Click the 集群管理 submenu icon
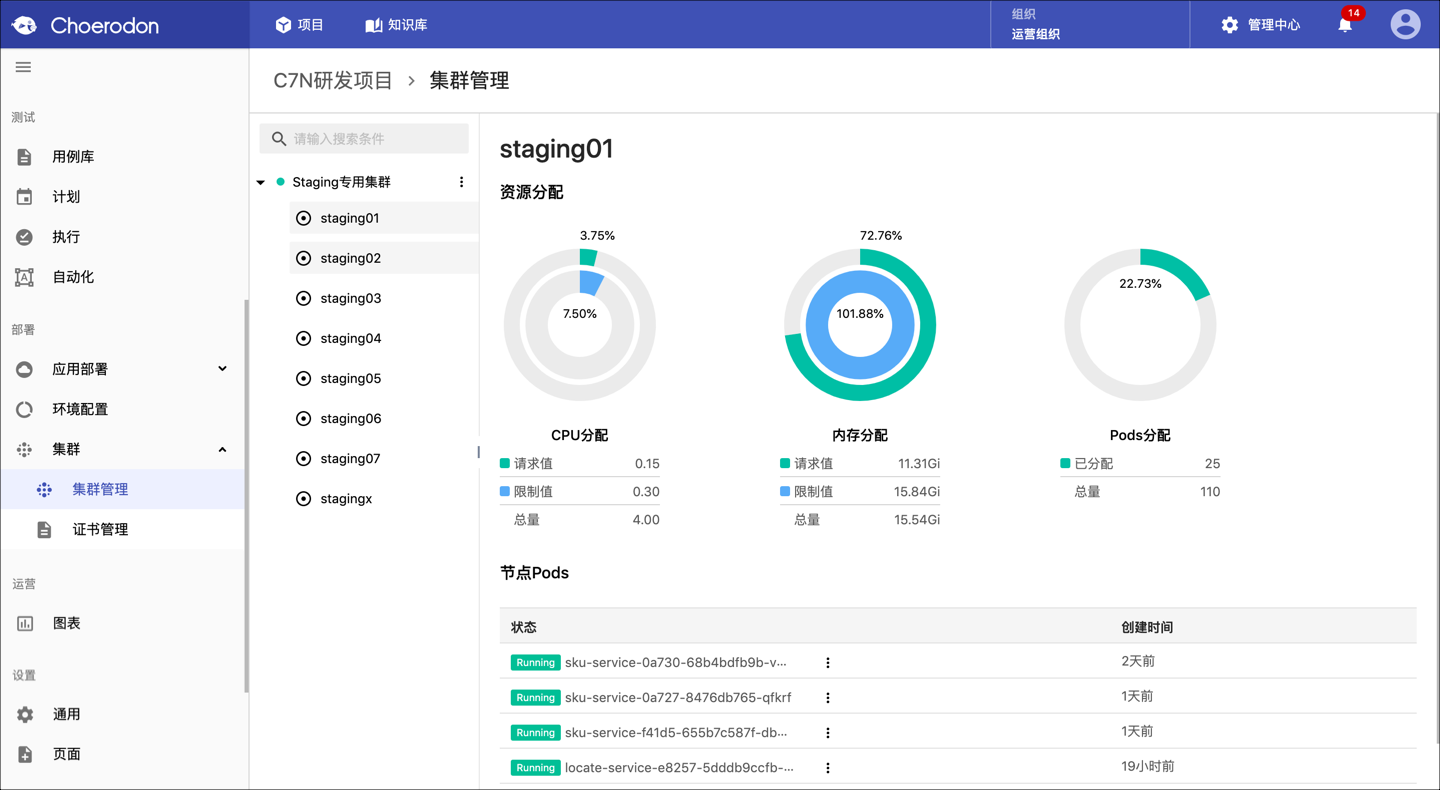This screenshot has height=790, width=1440. [x=45, y=489]
